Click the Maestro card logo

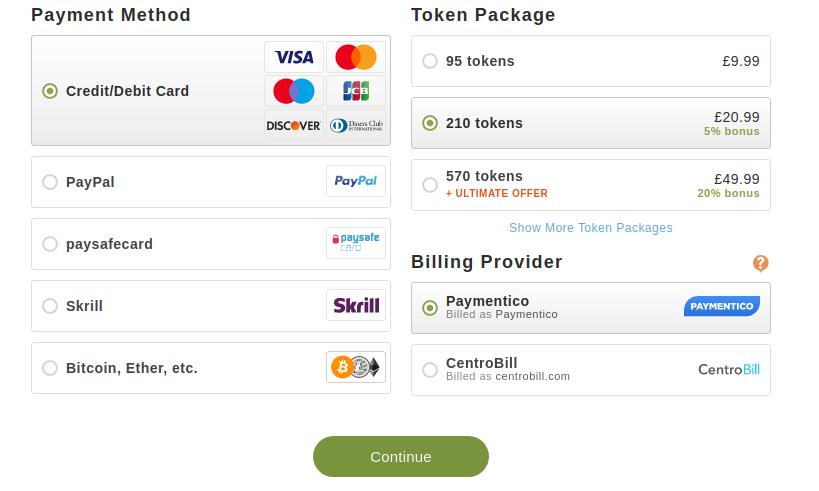294,91
